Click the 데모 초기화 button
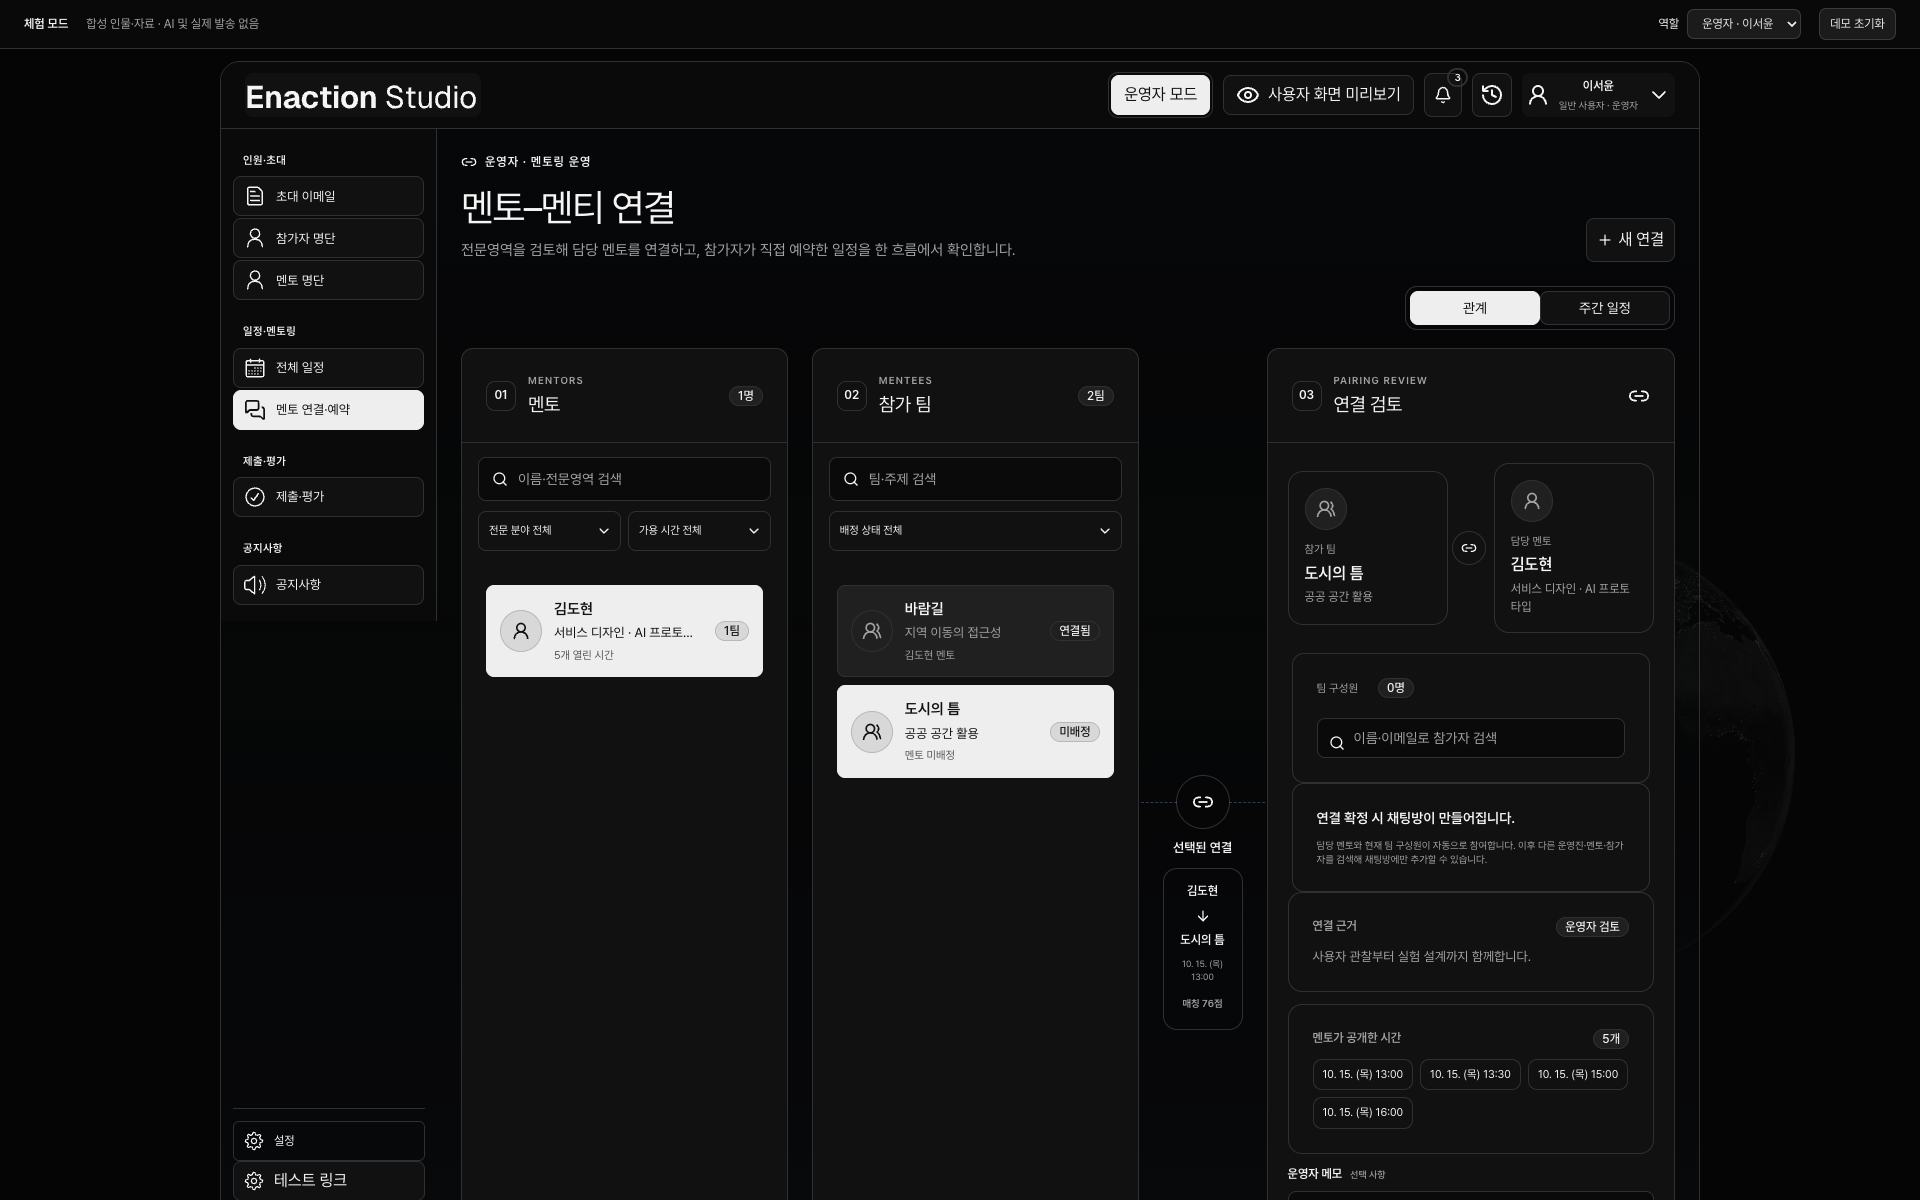 (1856, 24)
